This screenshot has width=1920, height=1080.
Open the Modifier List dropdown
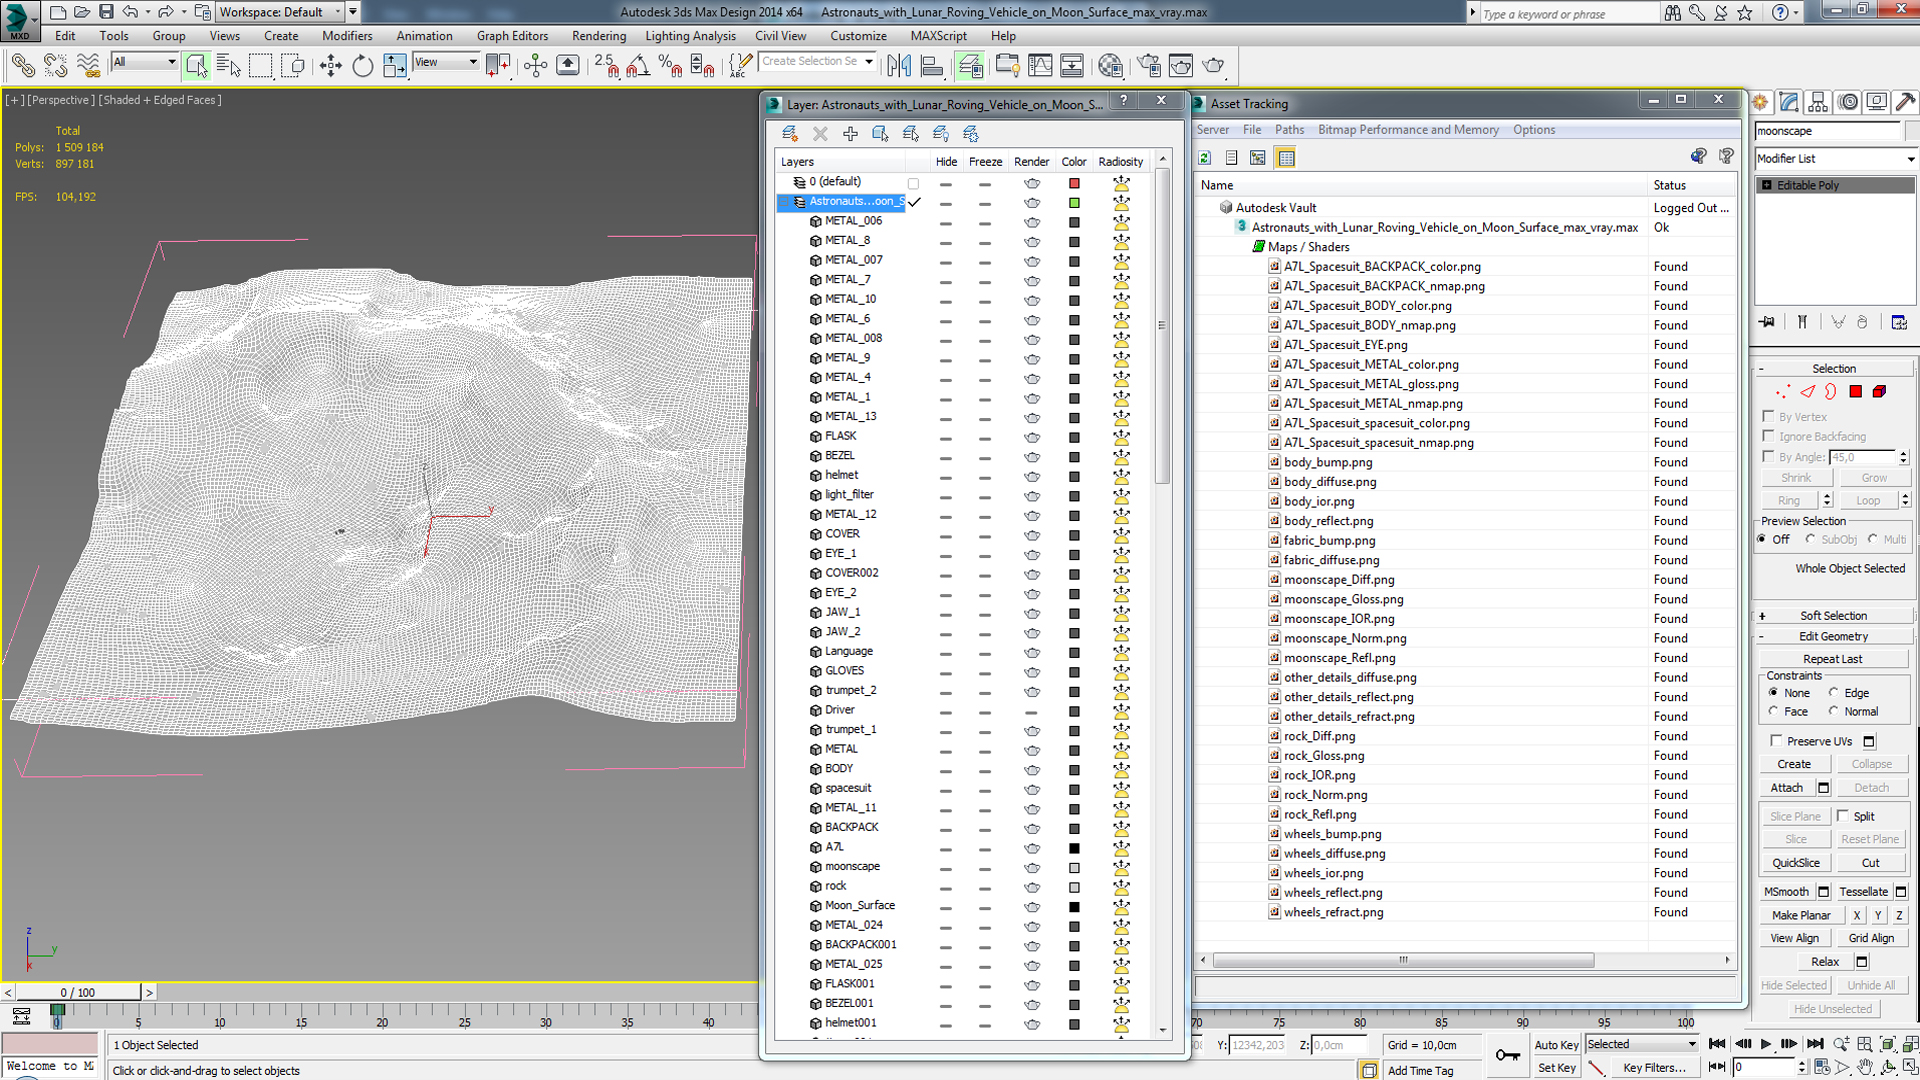click(x=1836, y=159)
